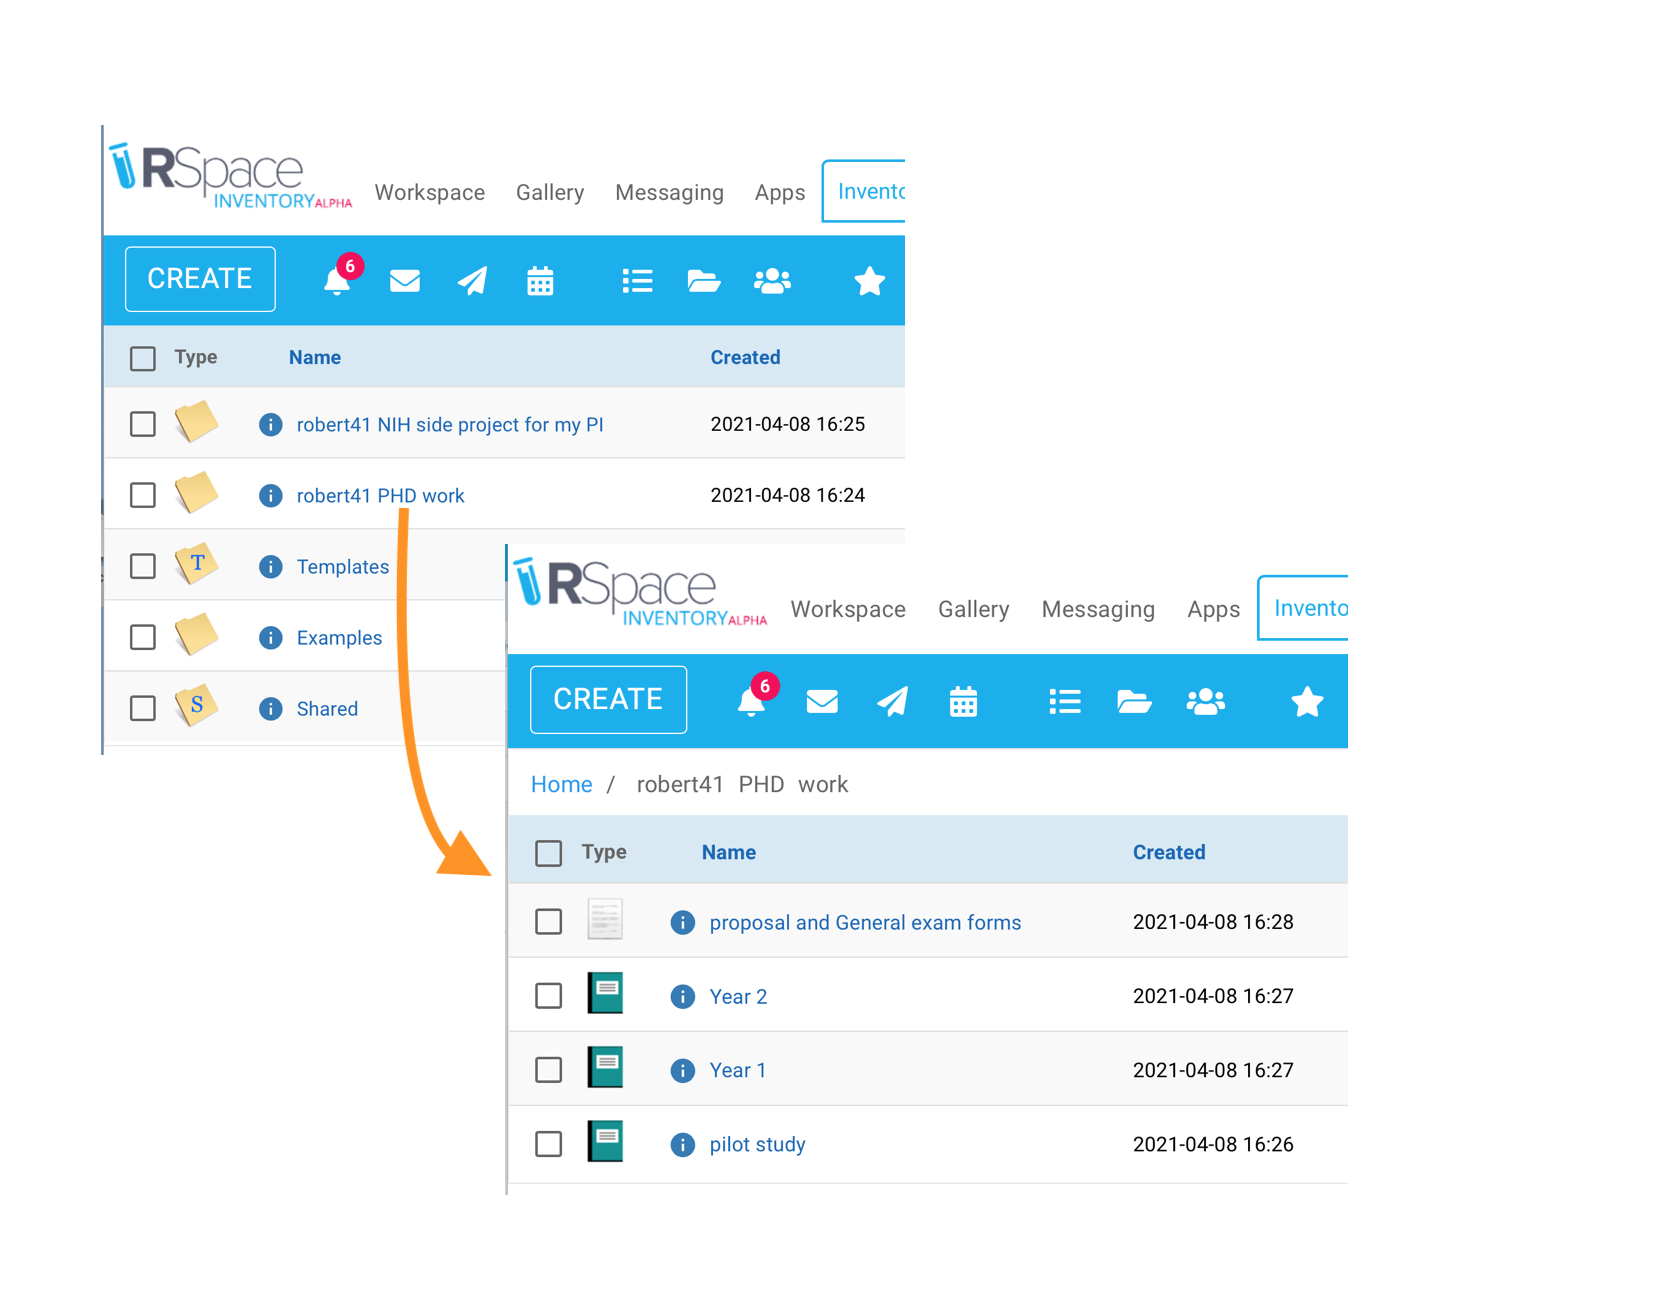Open the groups people icon in back window

coord(772,281)
